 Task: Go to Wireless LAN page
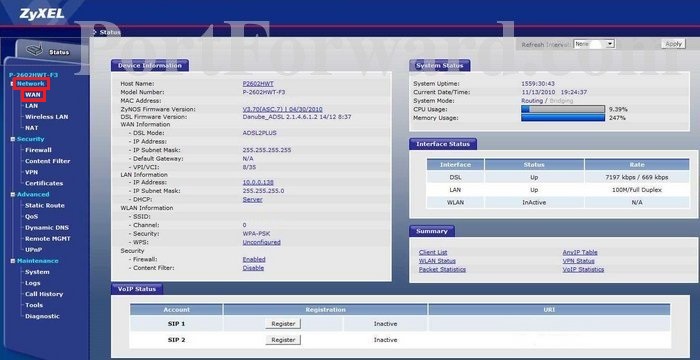coord(46,117)
